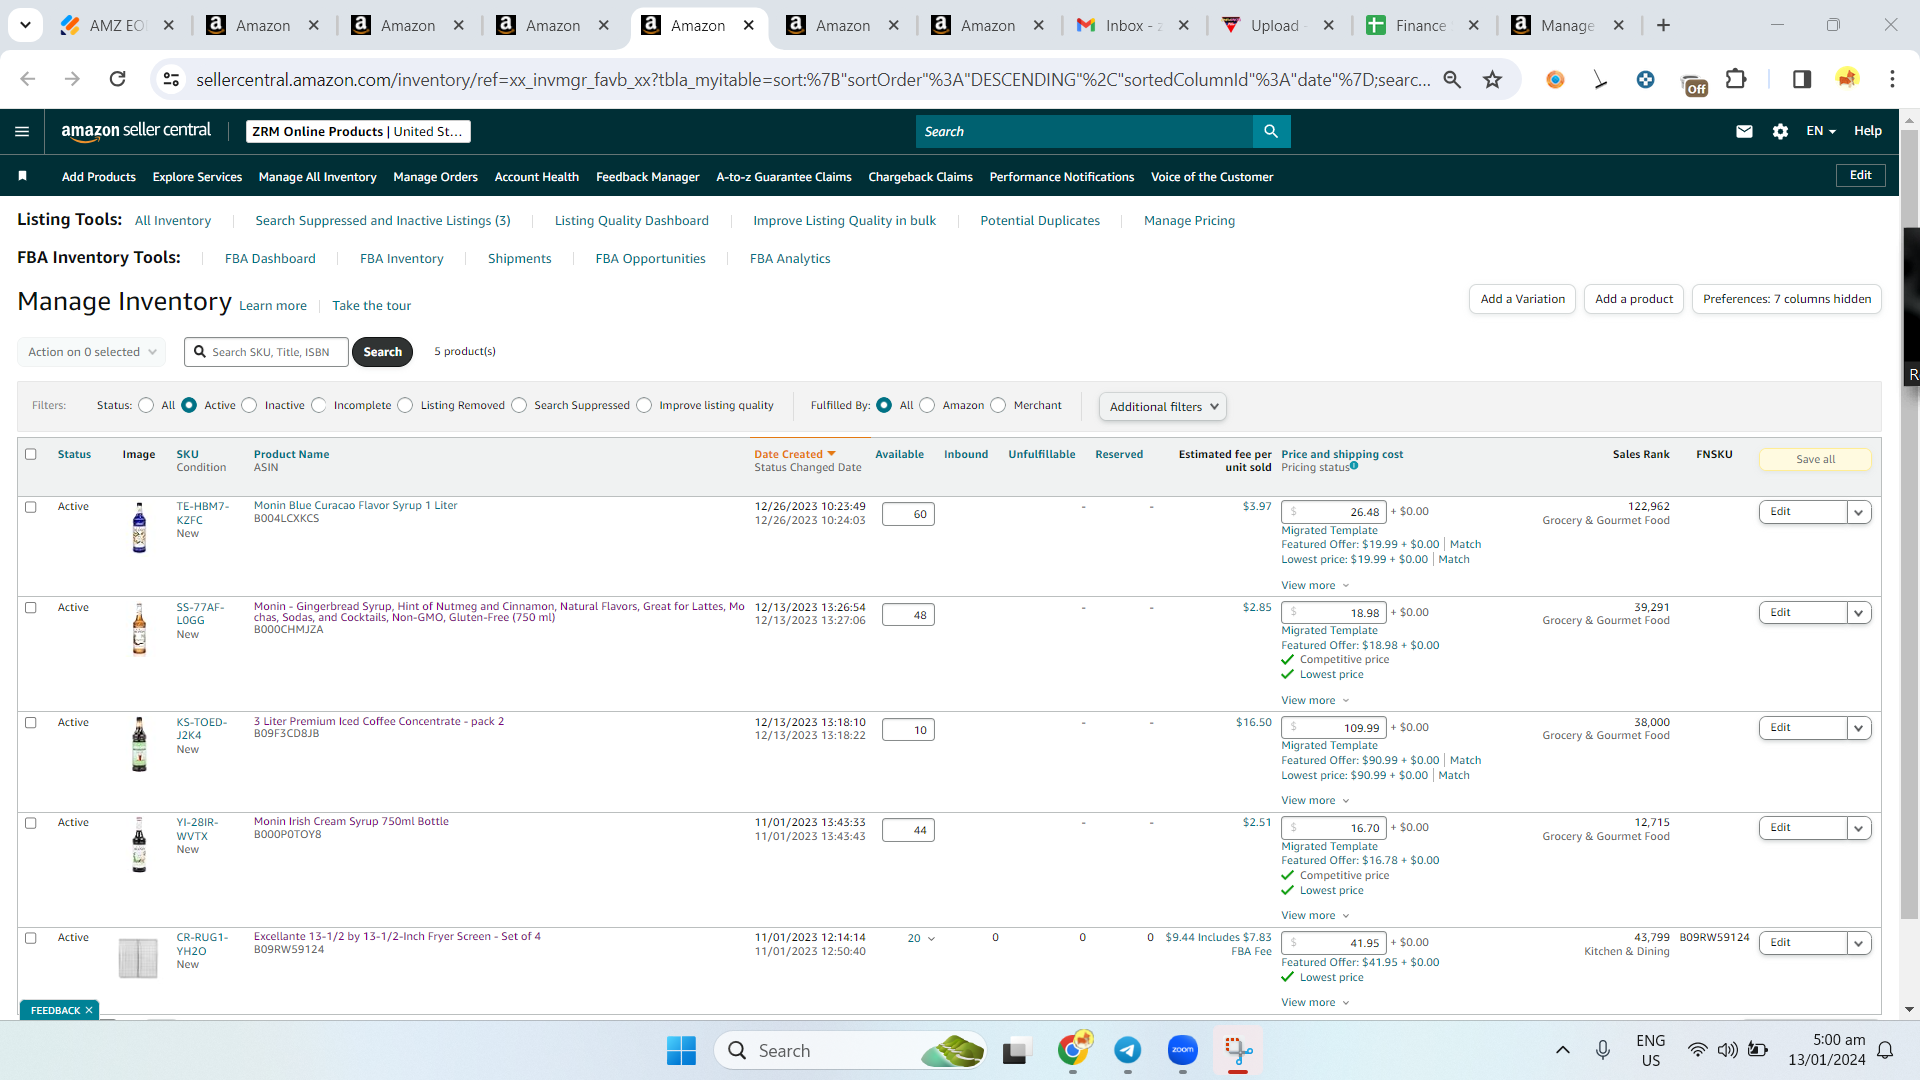Click the pricing status info icon
The image size is (1920, 1080).
[x=1354, y=466]
